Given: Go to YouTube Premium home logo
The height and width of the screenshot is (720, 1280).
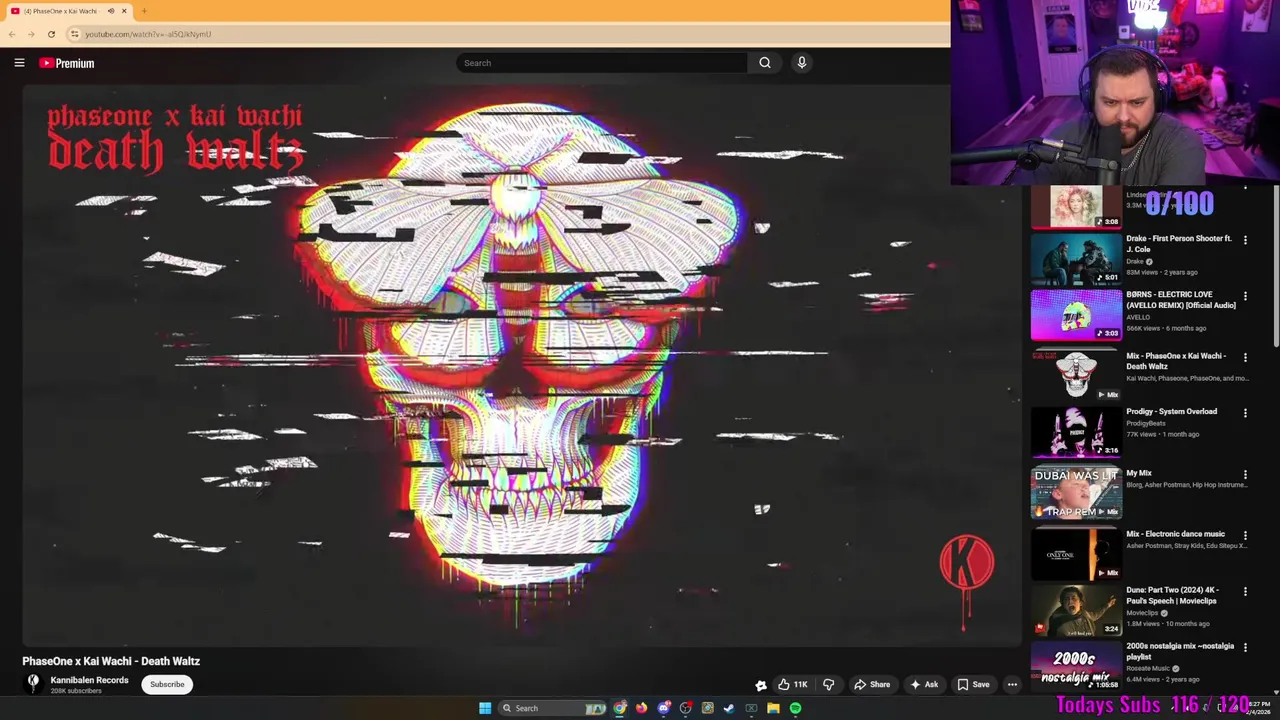Looking at the screenshot, I should [x=67, y=63].
